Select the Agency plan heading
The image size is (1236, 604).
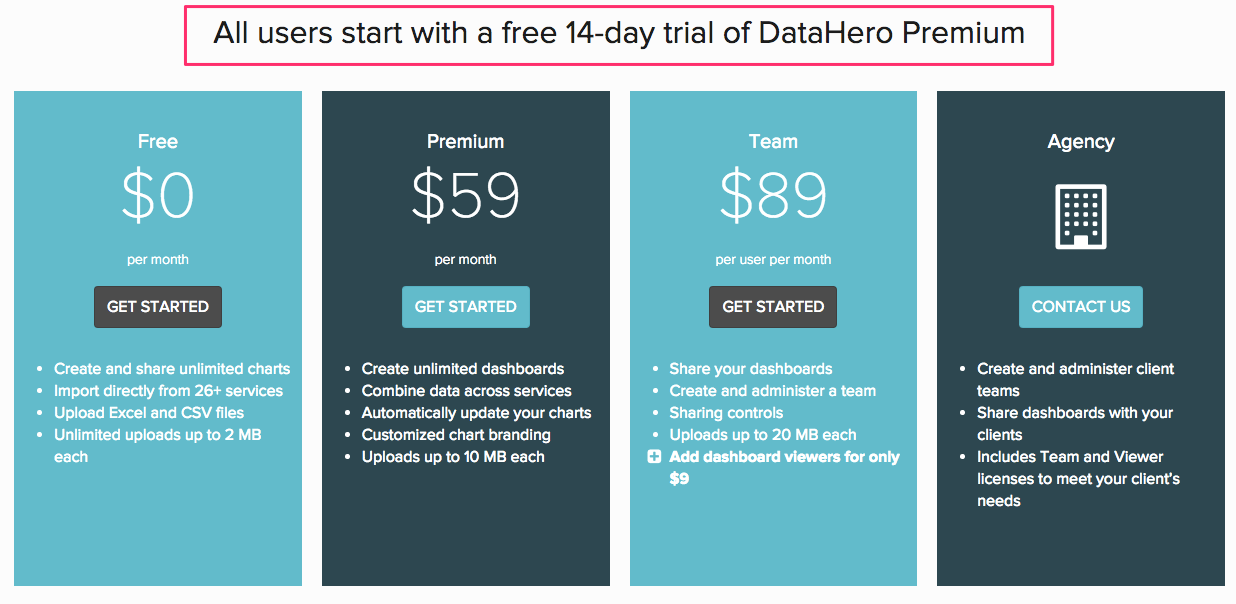(1081, 142)
